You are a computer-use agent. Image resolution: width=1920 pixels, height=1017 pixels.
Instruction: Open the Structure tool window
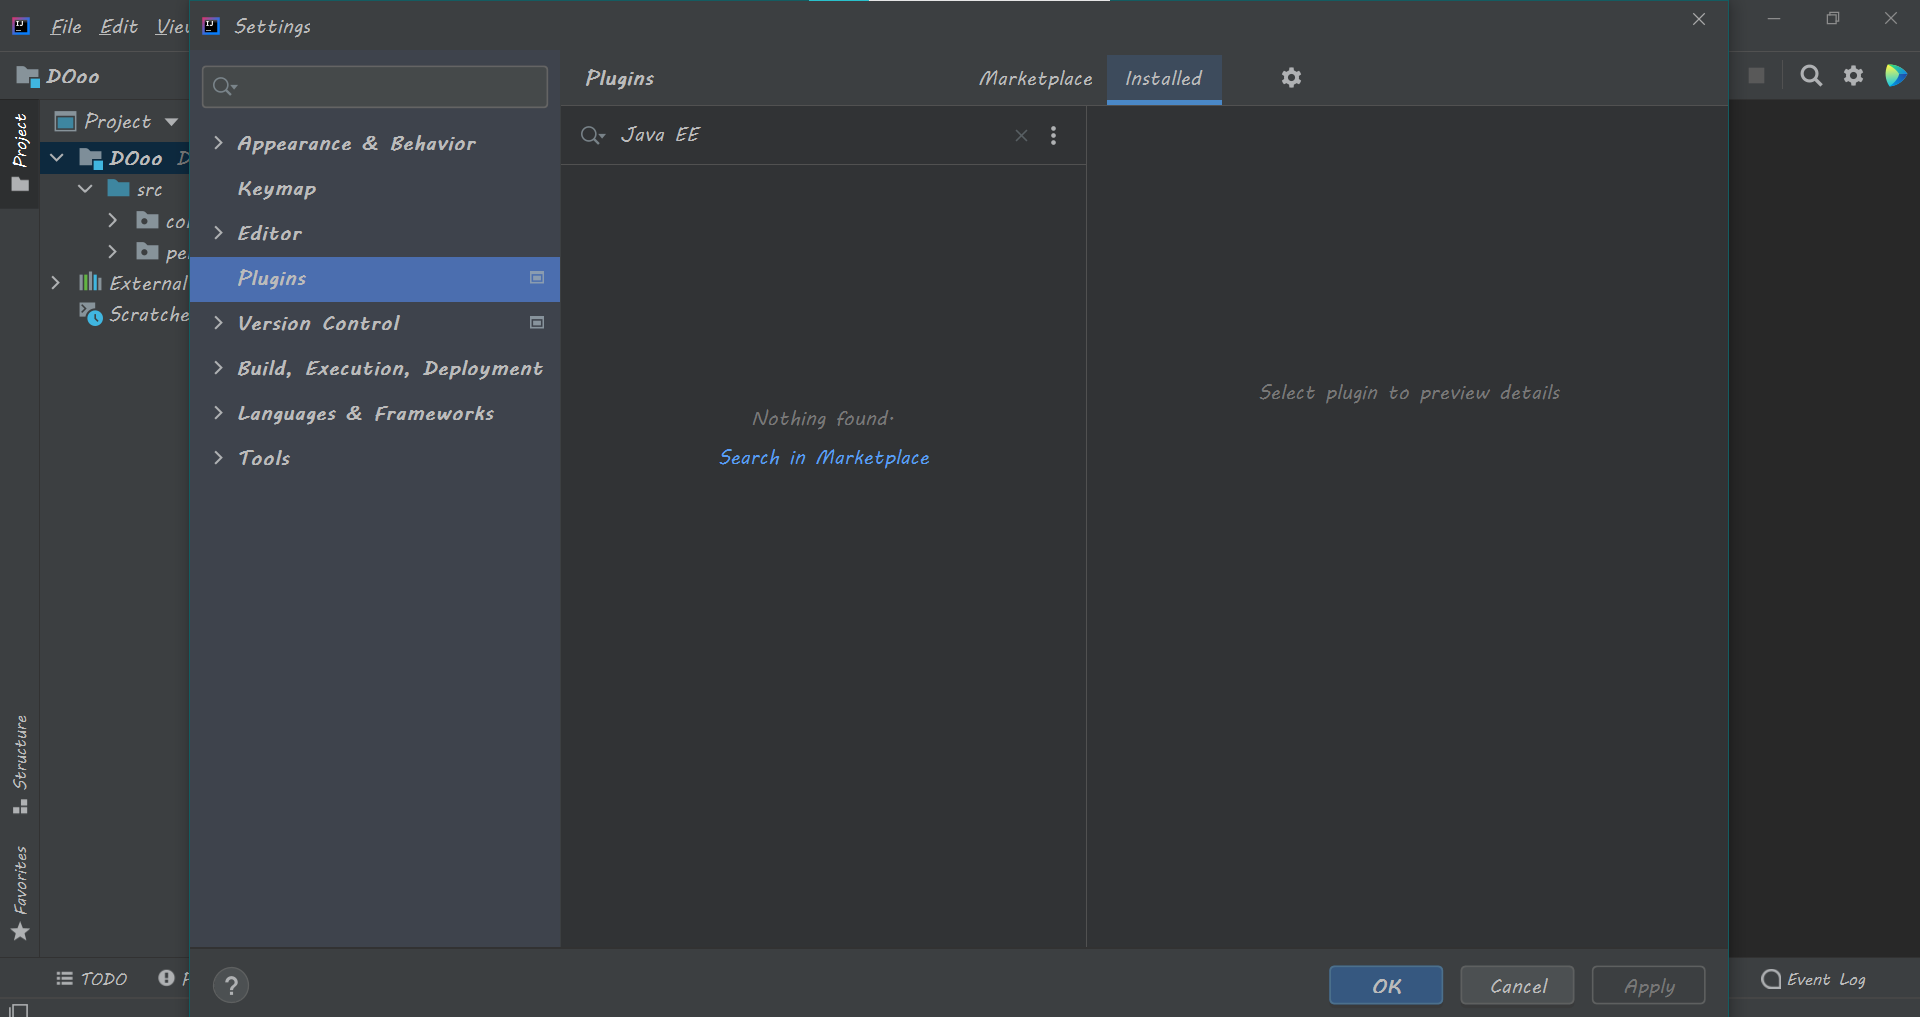pyautogui.click(x=20, y=764)
